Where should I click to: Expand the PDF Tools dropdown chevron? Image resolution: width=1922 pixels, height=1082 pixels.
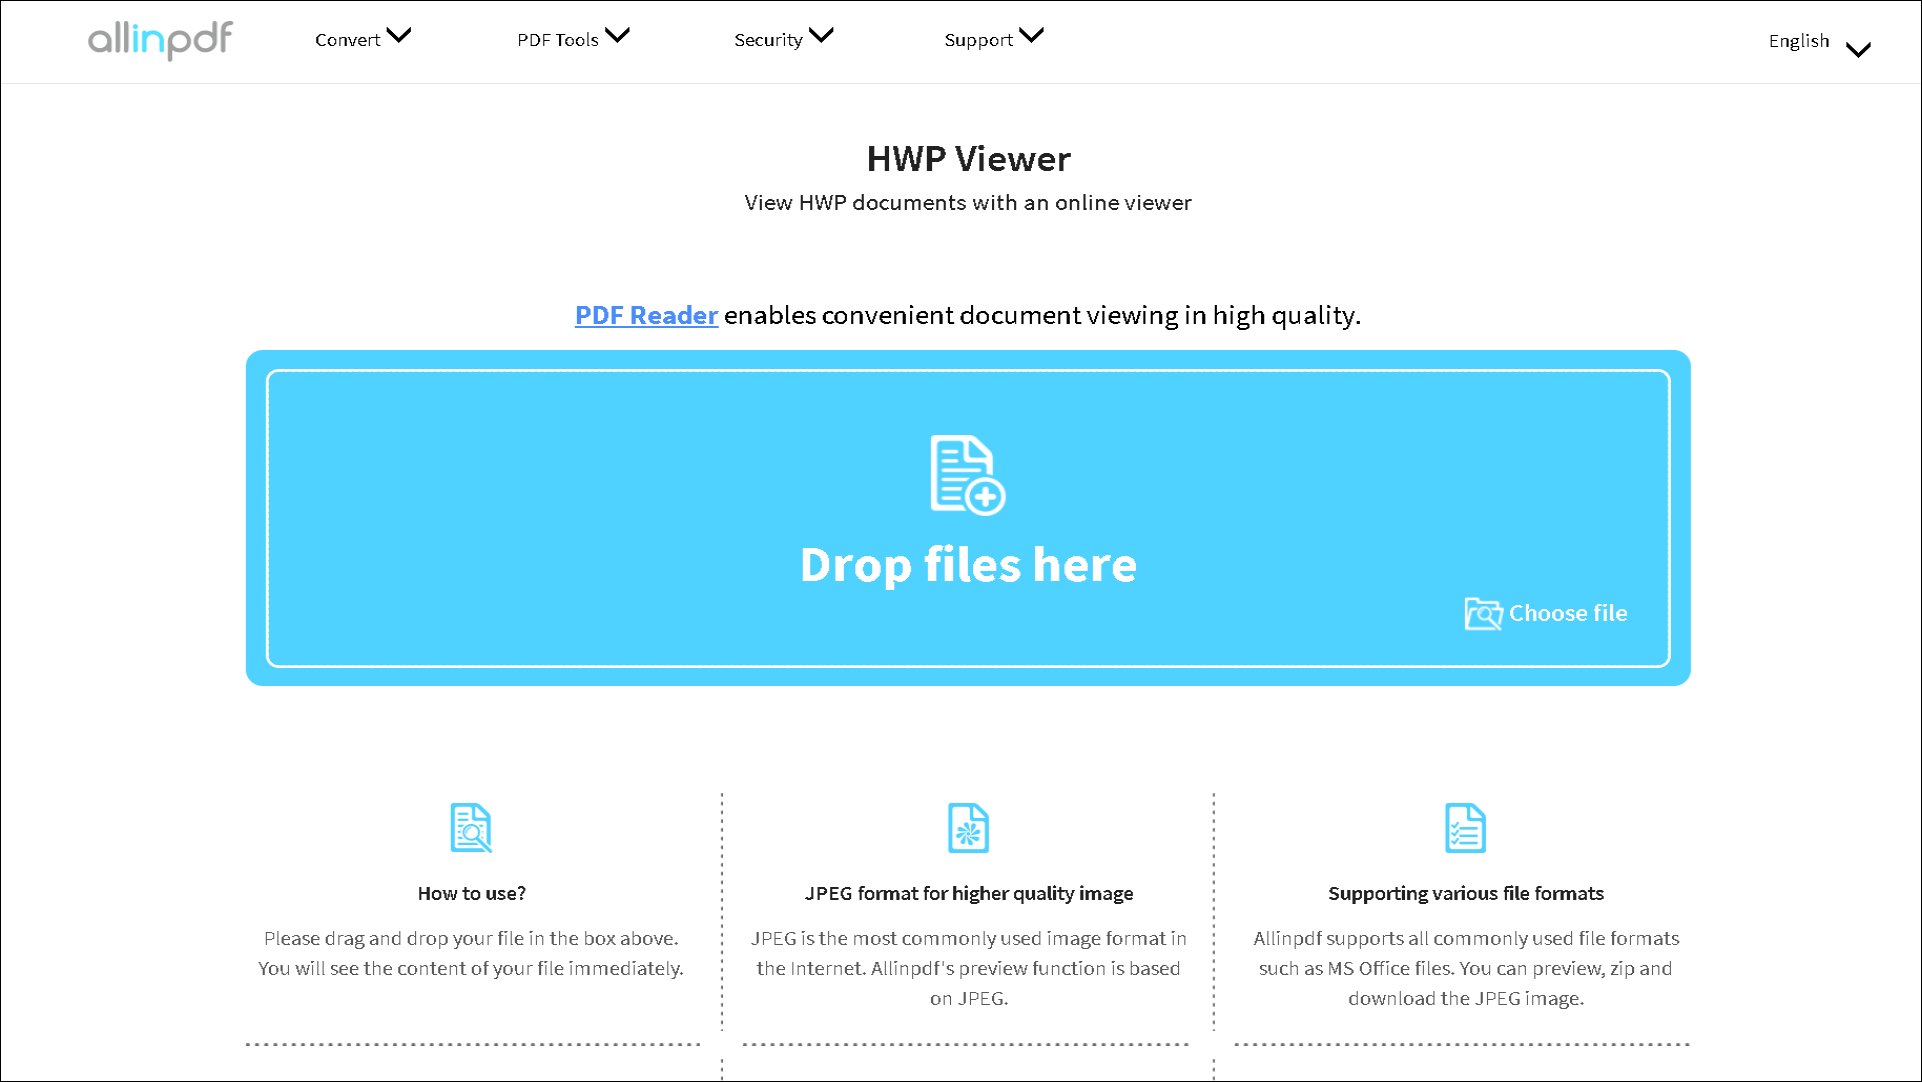[x=618, y=36]
